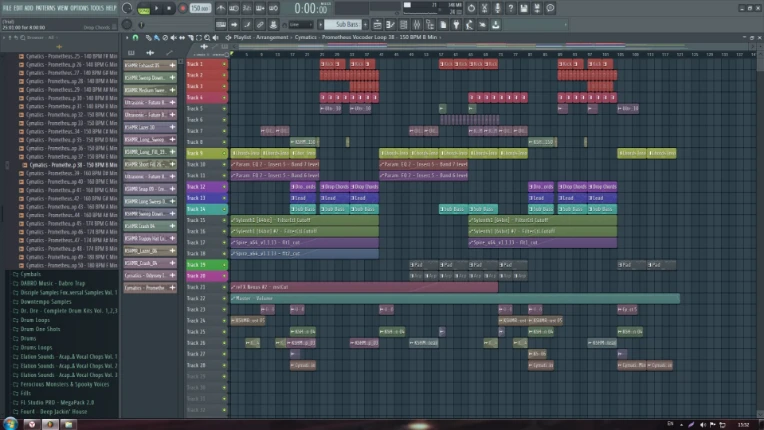Arm the red Record button

[x=183, y=8]
